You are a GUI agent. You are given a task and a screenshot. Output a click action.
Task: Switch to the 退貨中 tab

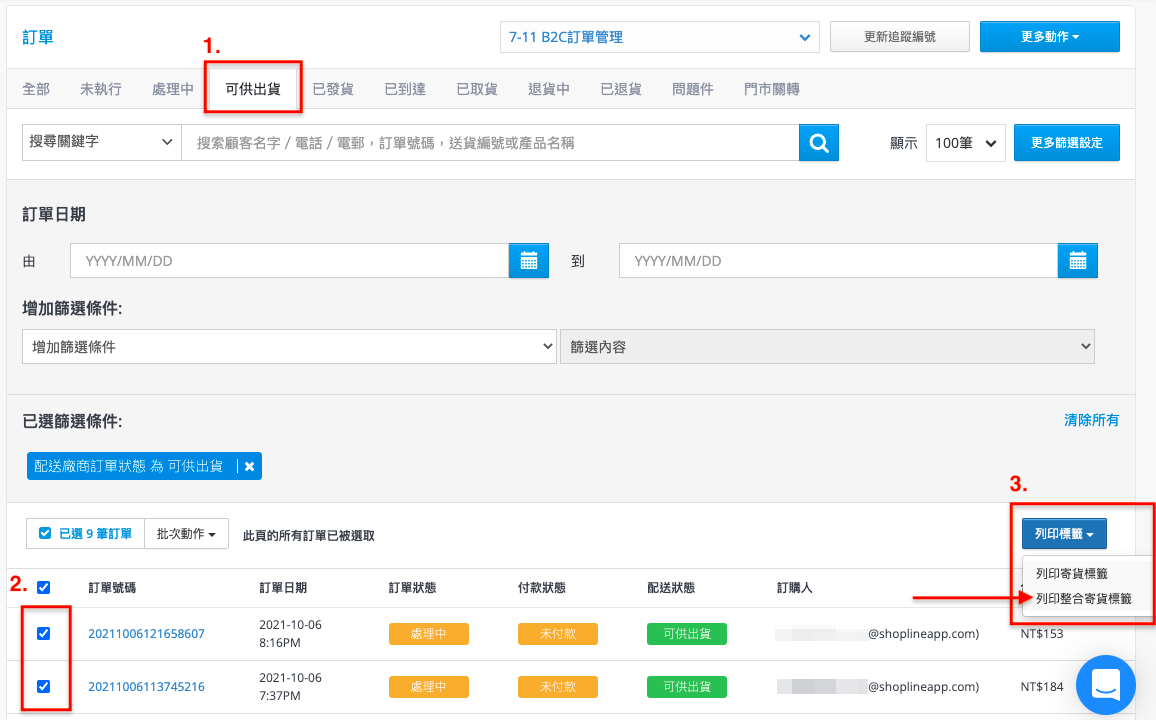click(549, 89)
